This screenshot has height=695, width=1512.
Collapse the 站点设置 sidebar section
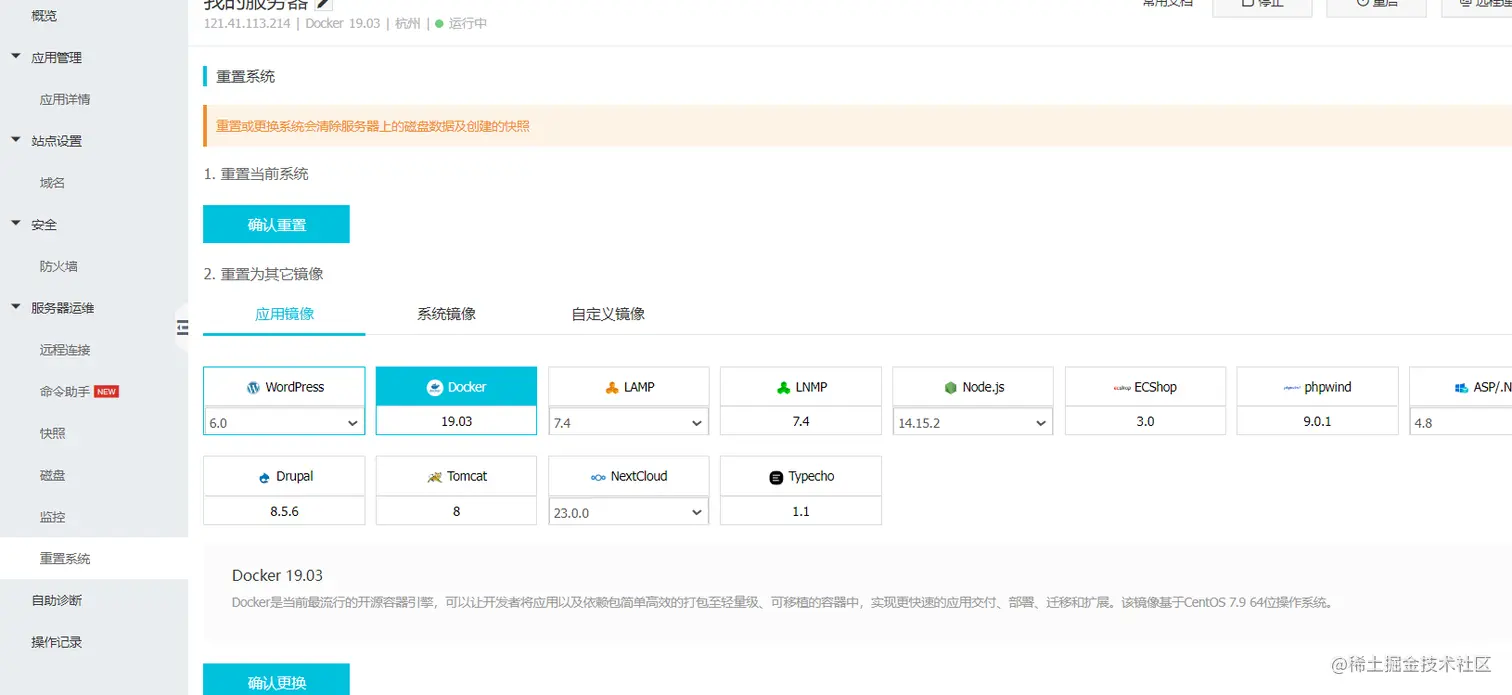15,140
